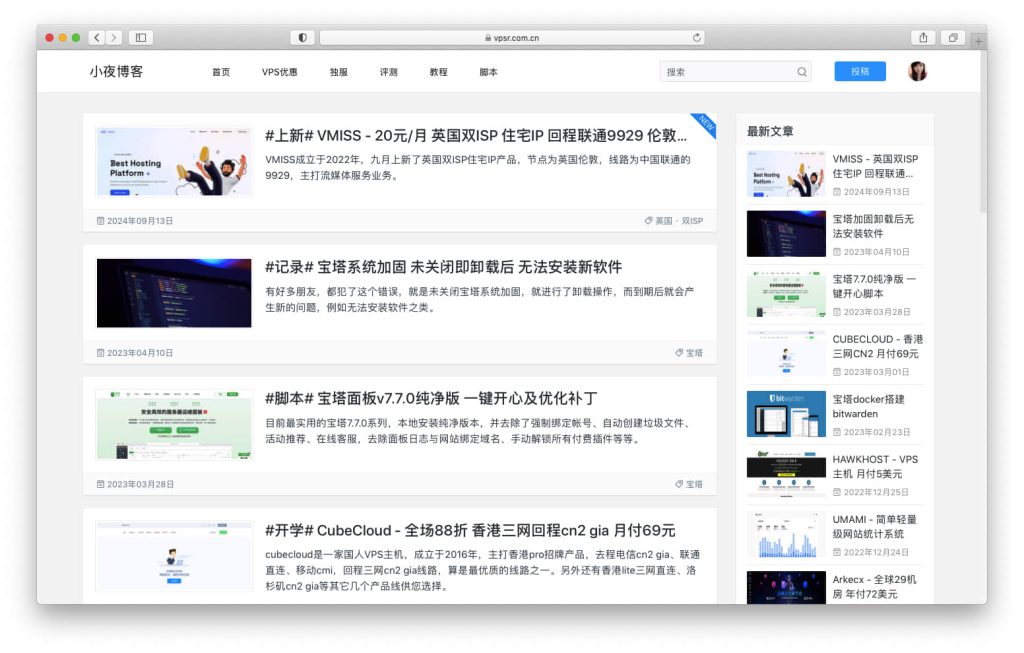Open the VMISS 英国双ISP article title
The width and height of the screenshot is (1024, 653).
pos(476,136)
